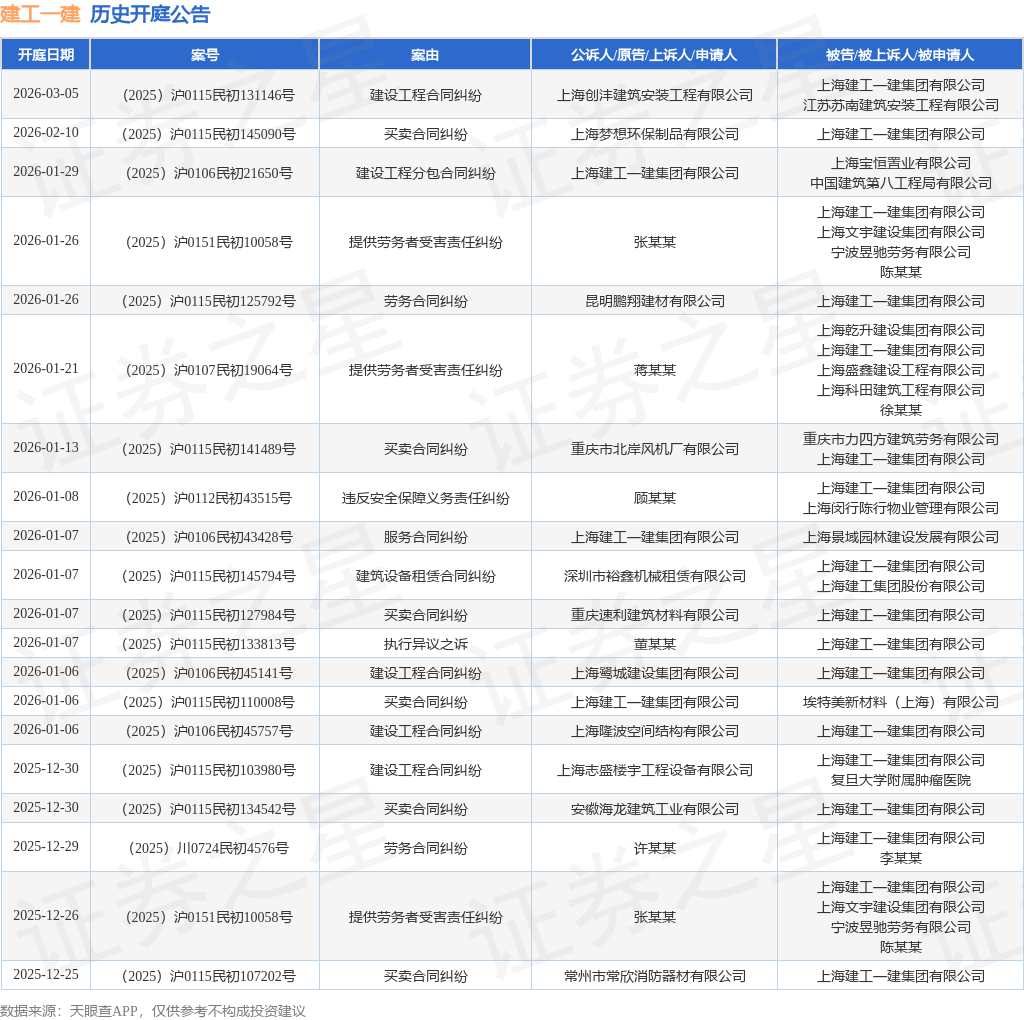Select case number 沪0106民初45141号
Viewport: 1024px width, 1020px height.
tap(208, 673)
